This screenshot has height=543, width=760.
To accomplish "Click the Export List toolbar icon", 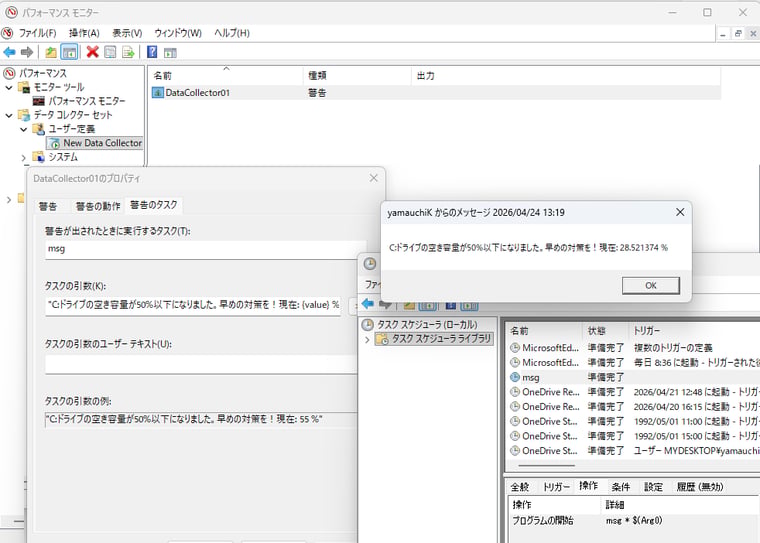I will point(128,52).
